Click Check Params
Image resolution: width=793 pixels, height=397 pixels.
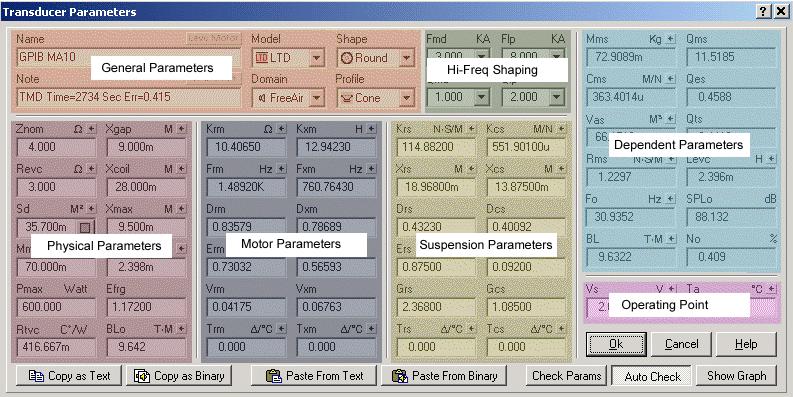(x=566, y=376)
